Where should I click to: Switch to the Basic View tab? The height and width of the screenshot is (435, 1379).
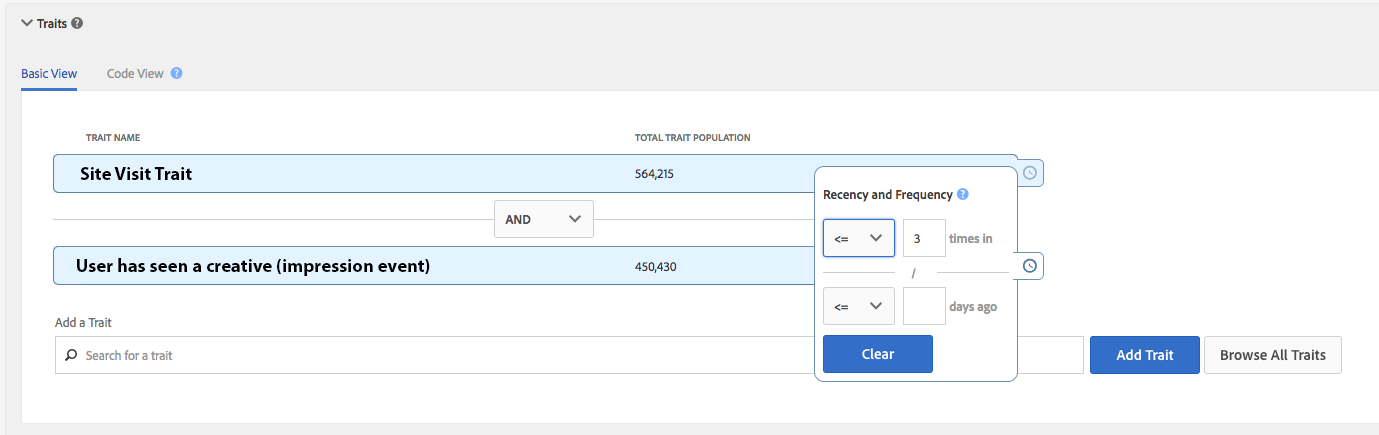[x=49, y=73]
